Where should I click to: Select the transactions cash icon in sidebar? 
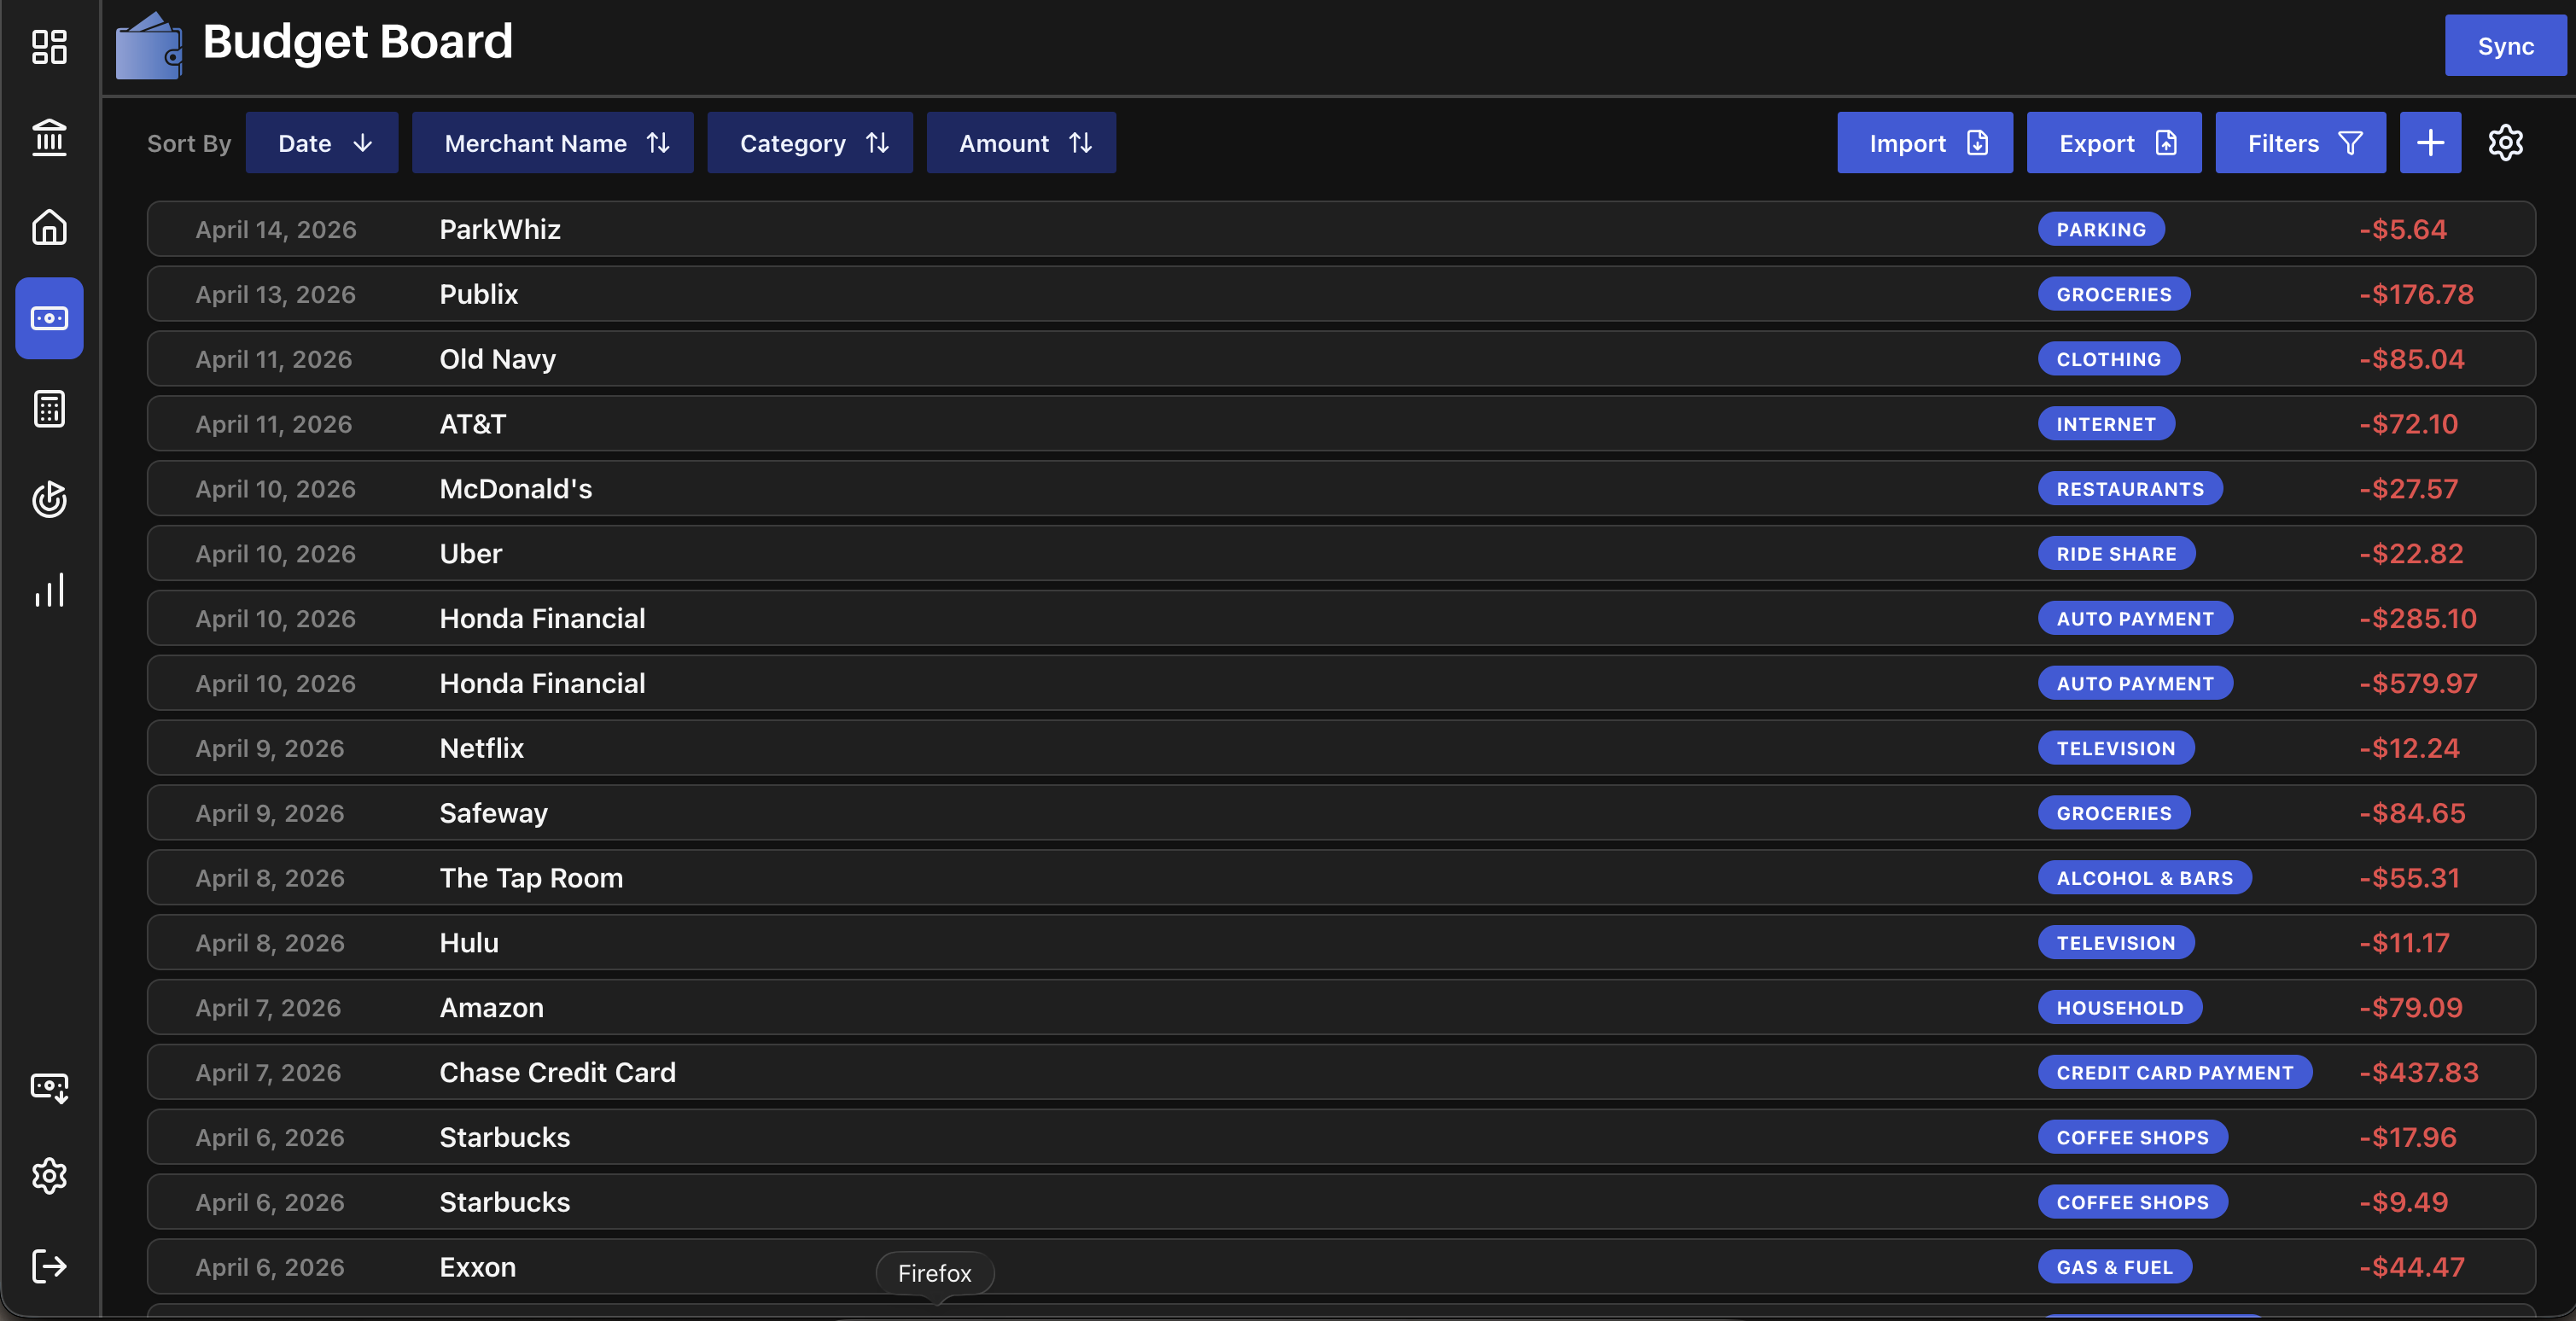tap(49, 318)
